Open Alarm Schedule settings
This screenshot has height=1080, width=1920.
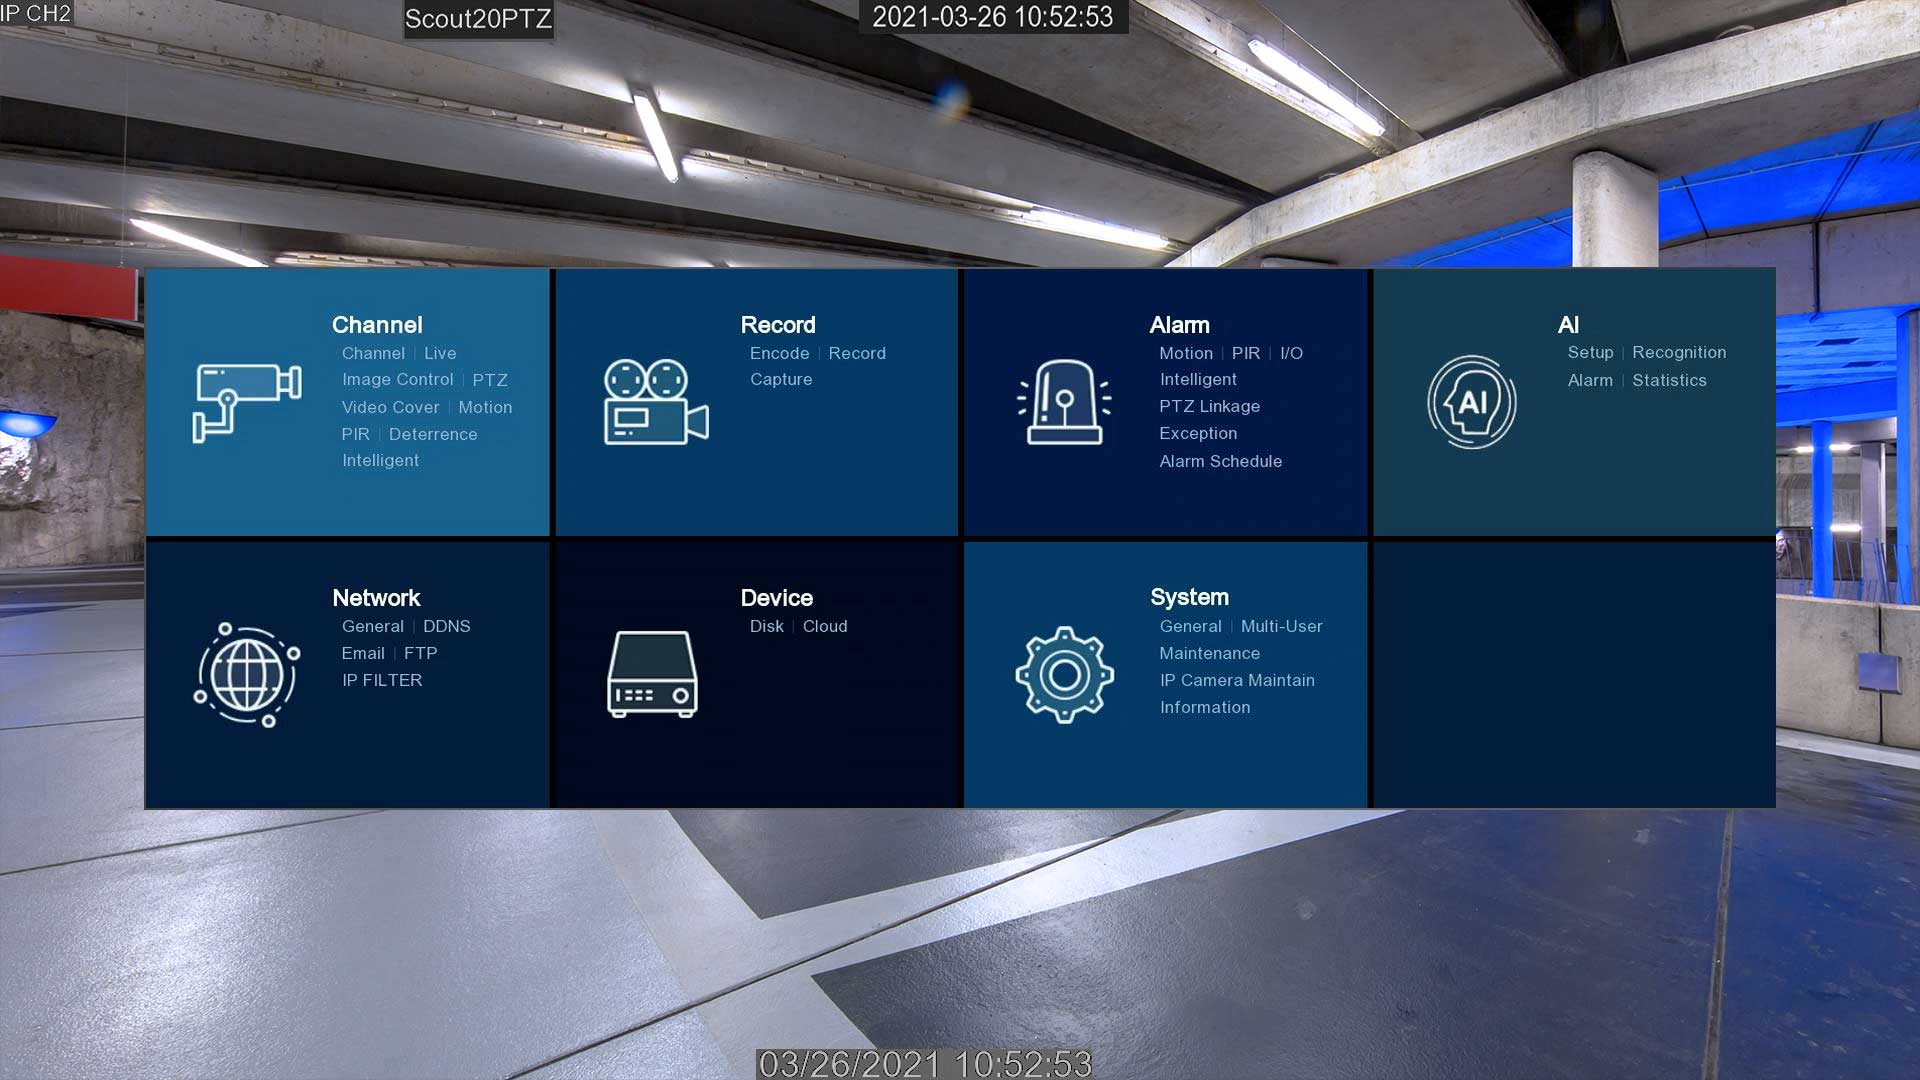[1220, 461]
